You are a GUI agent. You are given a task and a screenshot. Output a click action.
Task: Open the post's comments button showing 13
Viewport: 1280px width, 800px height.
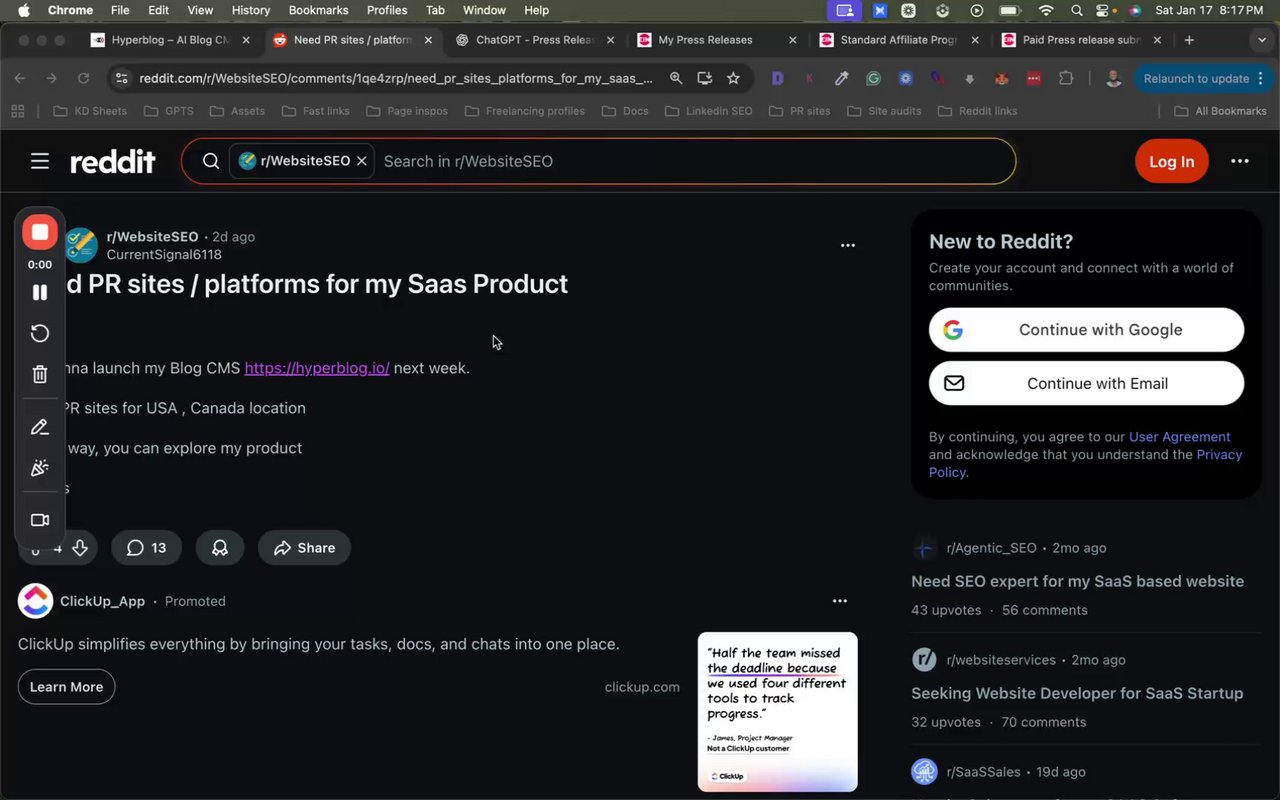click(146, 548)
